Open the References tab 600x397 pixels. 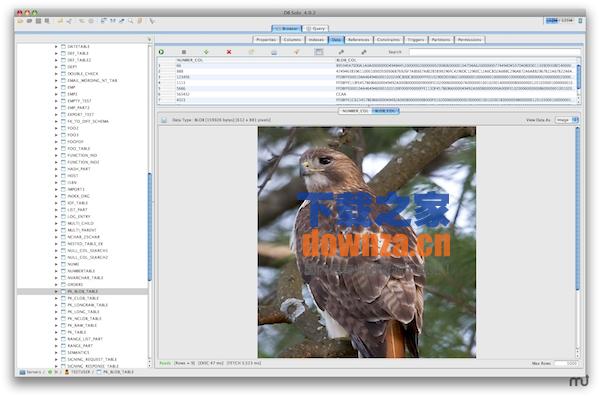(x=359, y=39)
